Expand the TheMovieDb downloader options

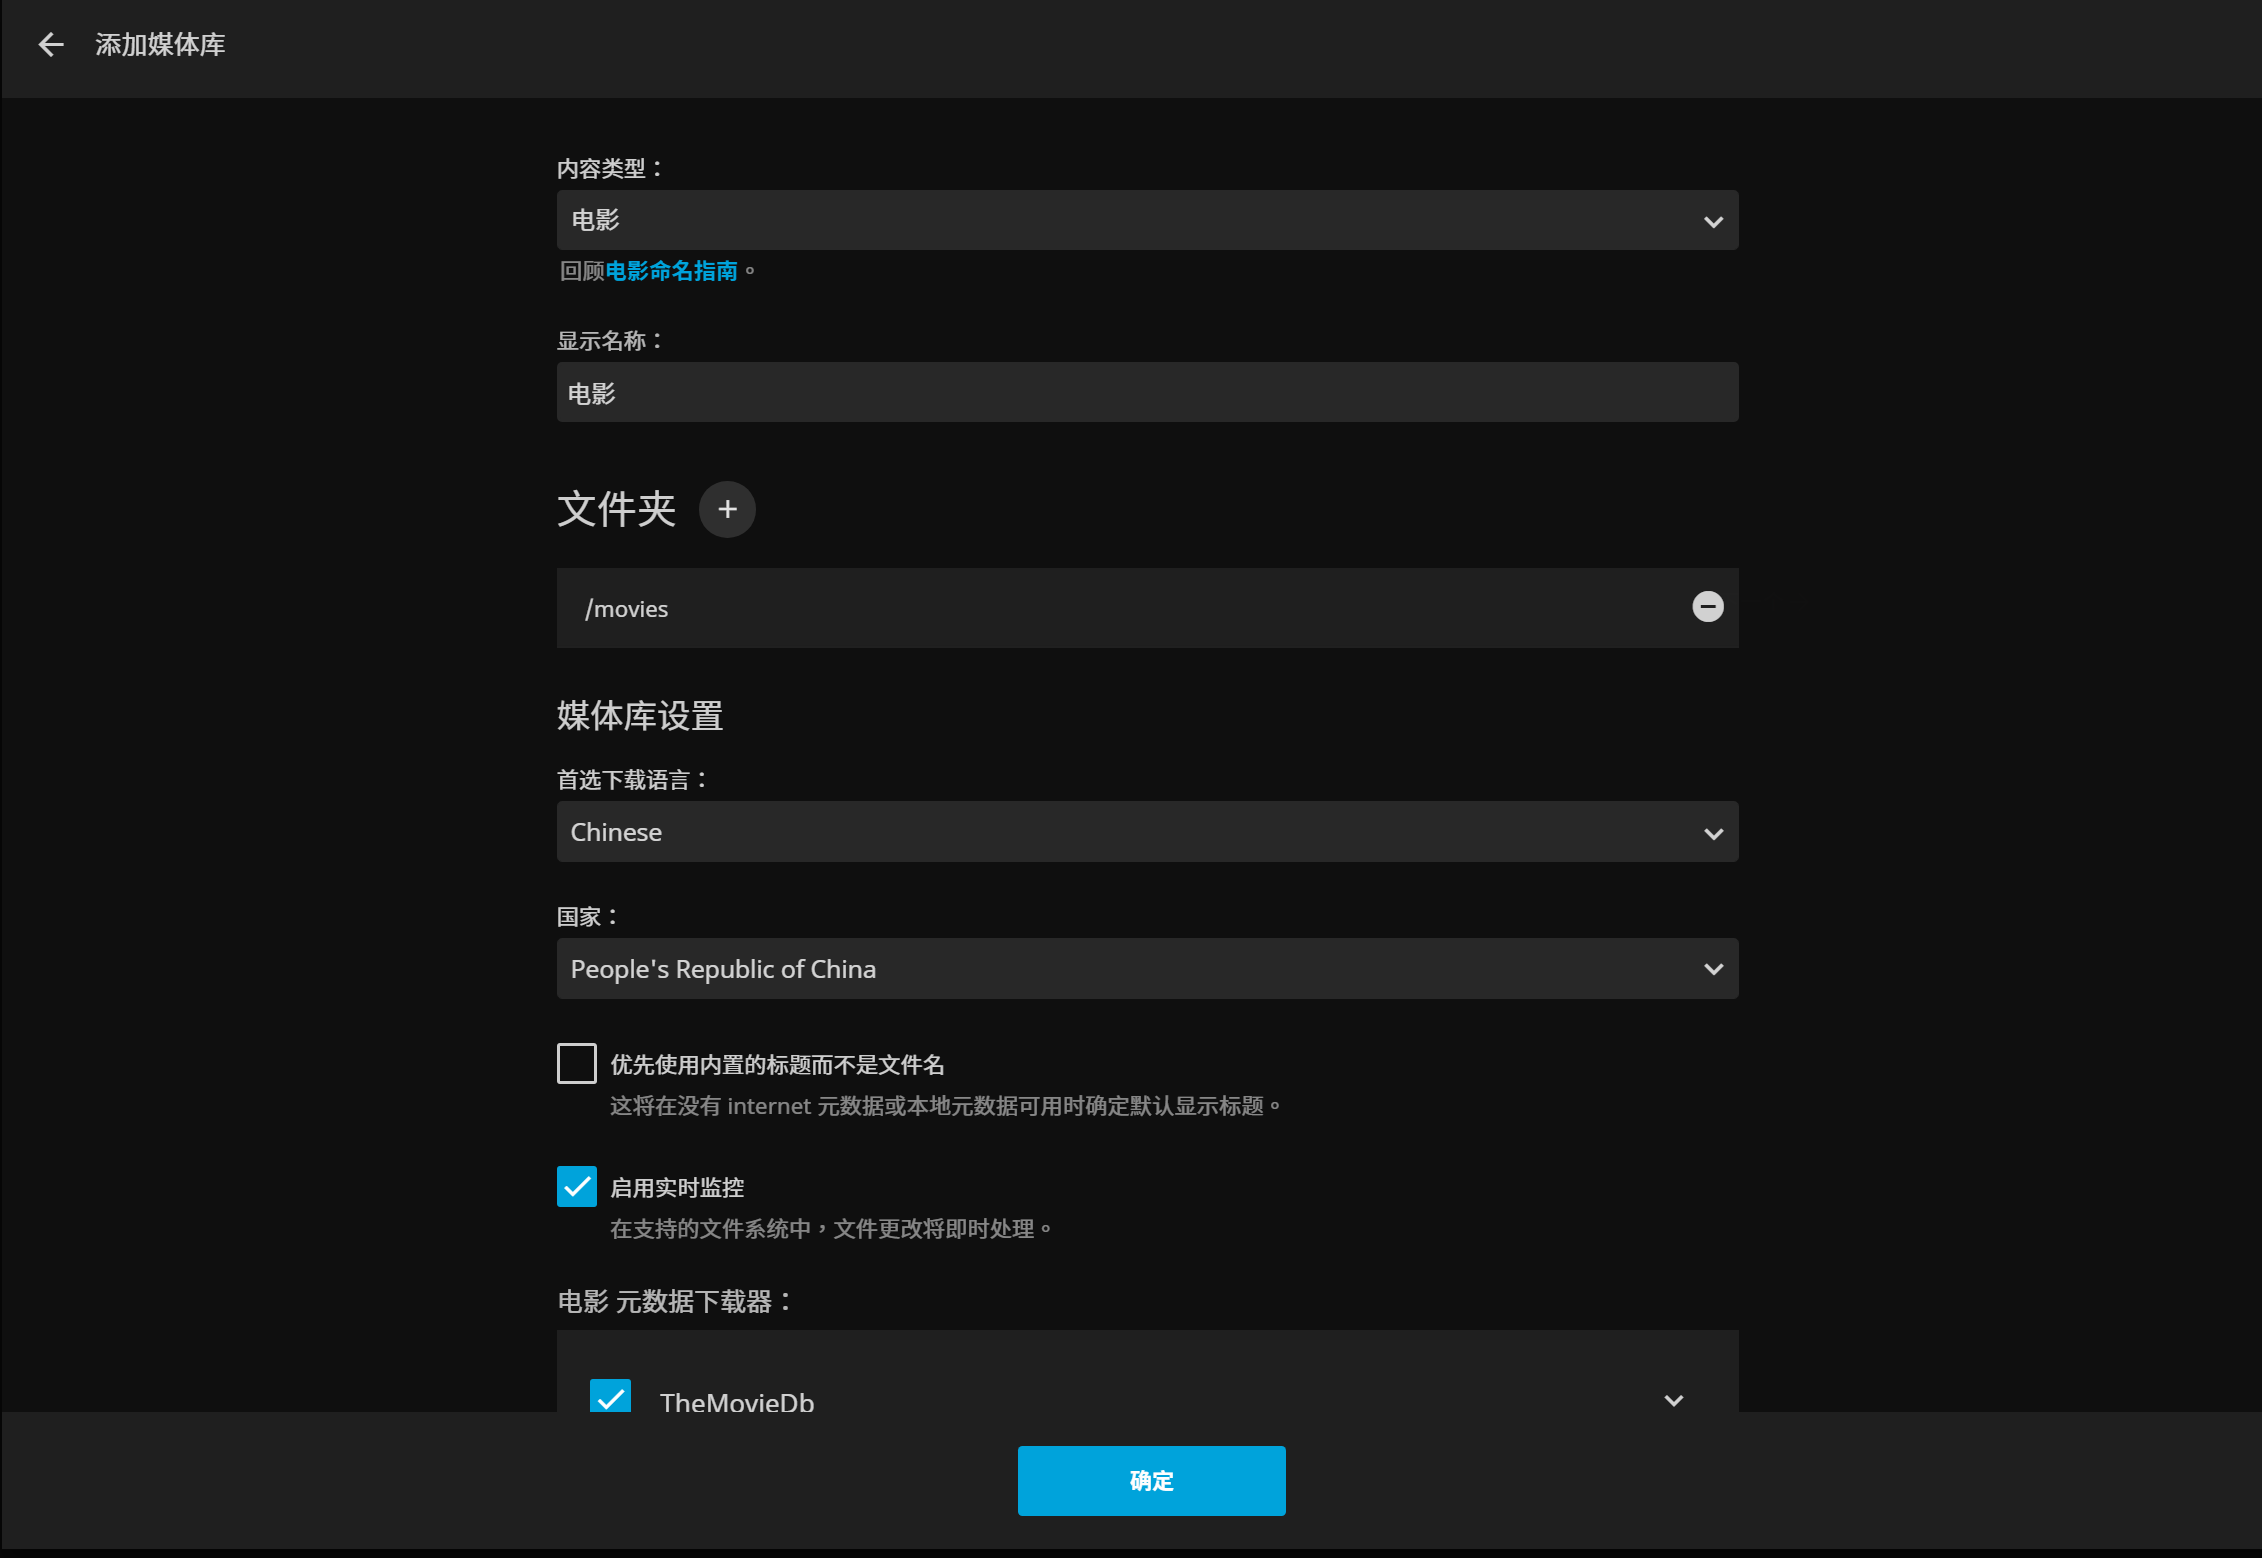[x=1673, y=1400]
